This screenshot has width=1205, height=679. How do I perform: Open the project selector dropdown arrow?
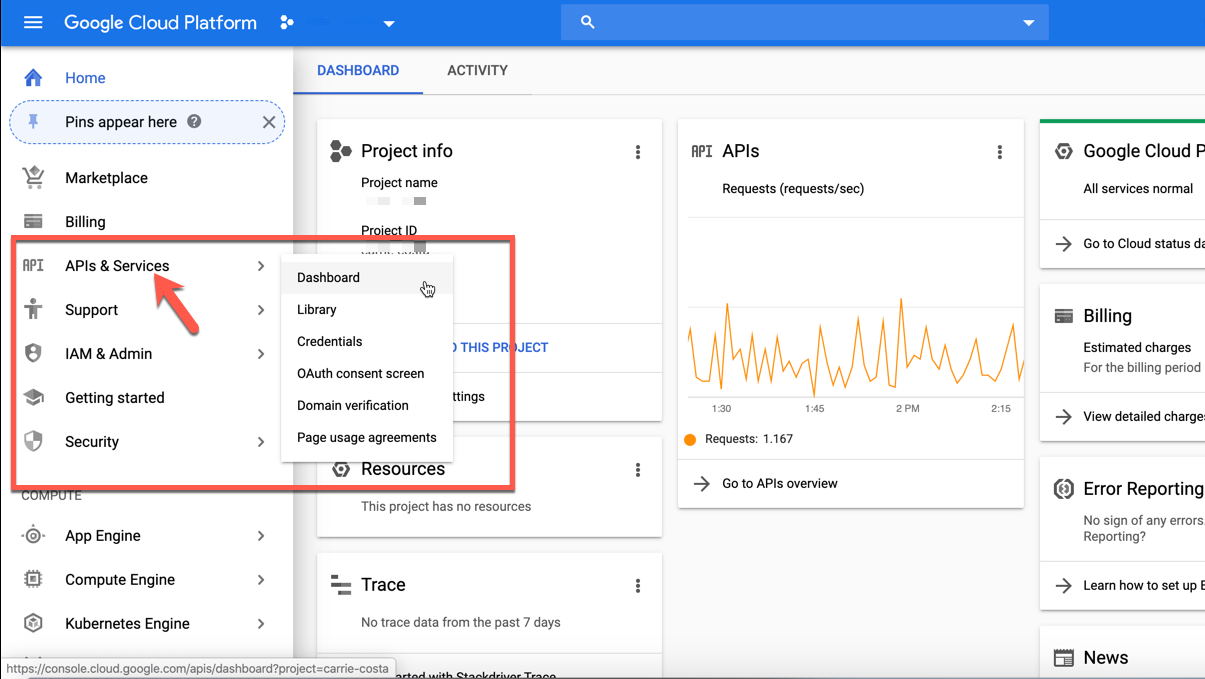(389, 24)
